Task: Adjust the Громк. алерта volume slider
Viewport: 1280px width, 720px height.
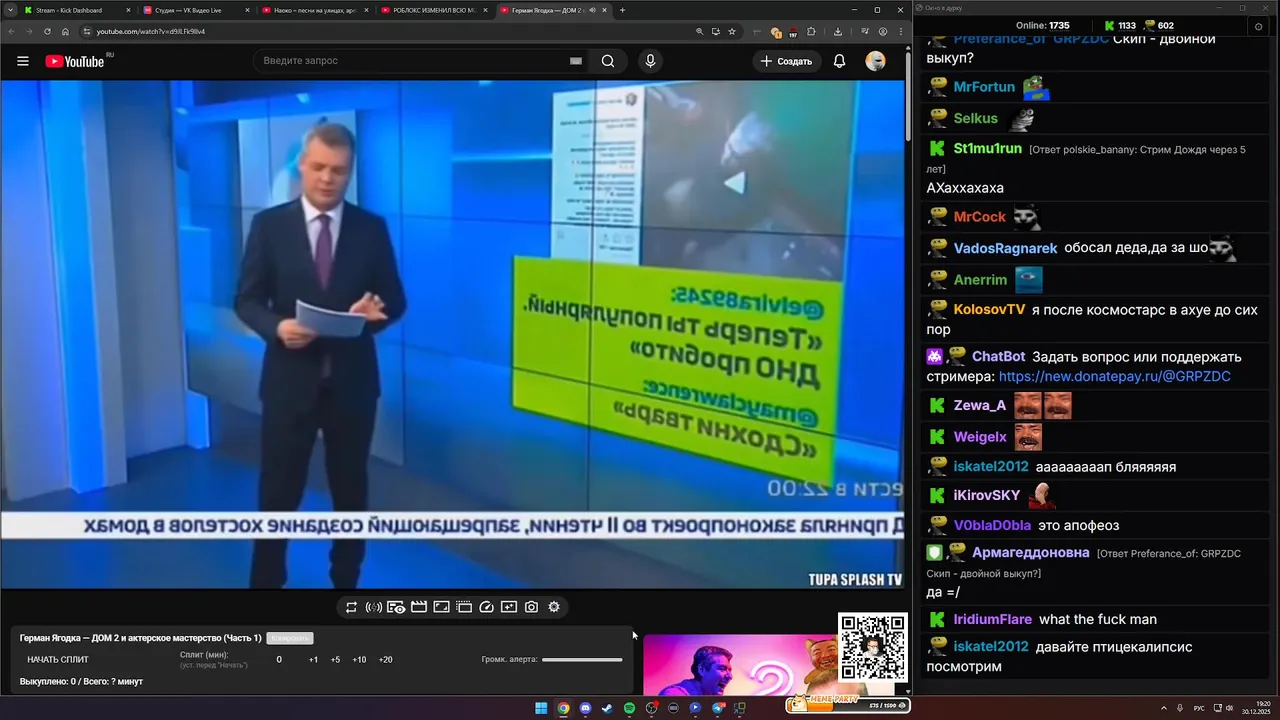Action: click(582, 660)
